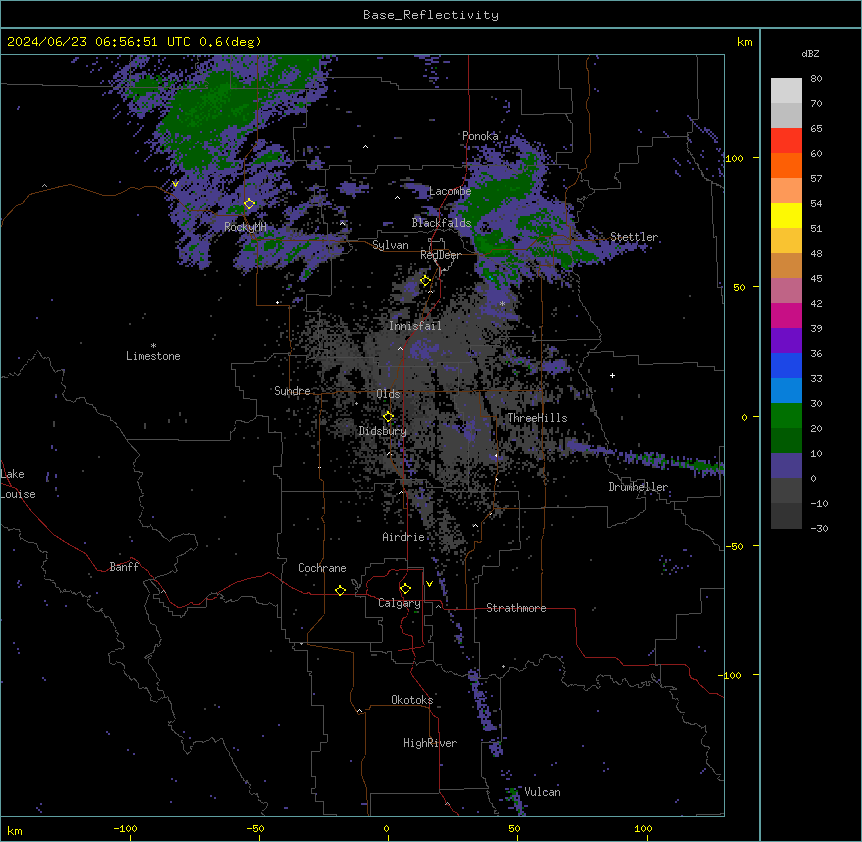This screenshot has width=862, height=842.
Task: Click the RockyMH label
Action: click(245, 227)
